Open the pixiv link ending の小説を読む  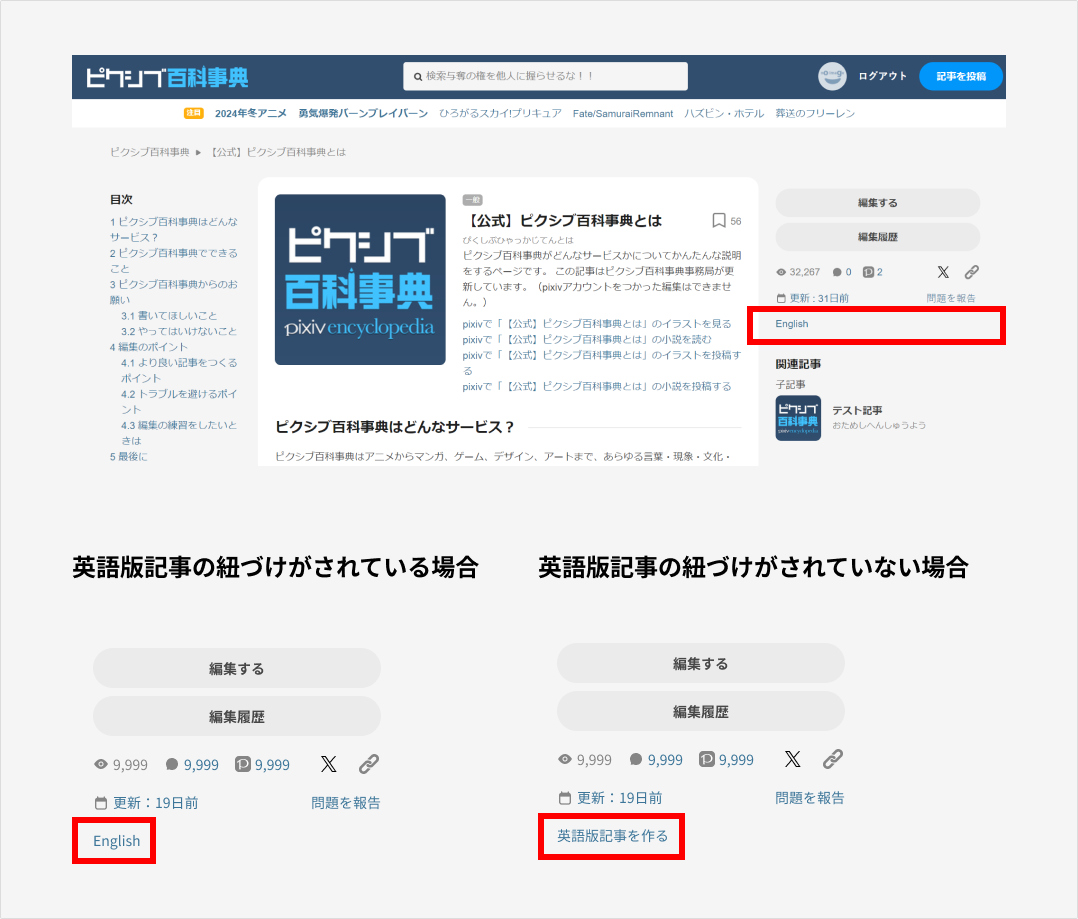point(587,340)
